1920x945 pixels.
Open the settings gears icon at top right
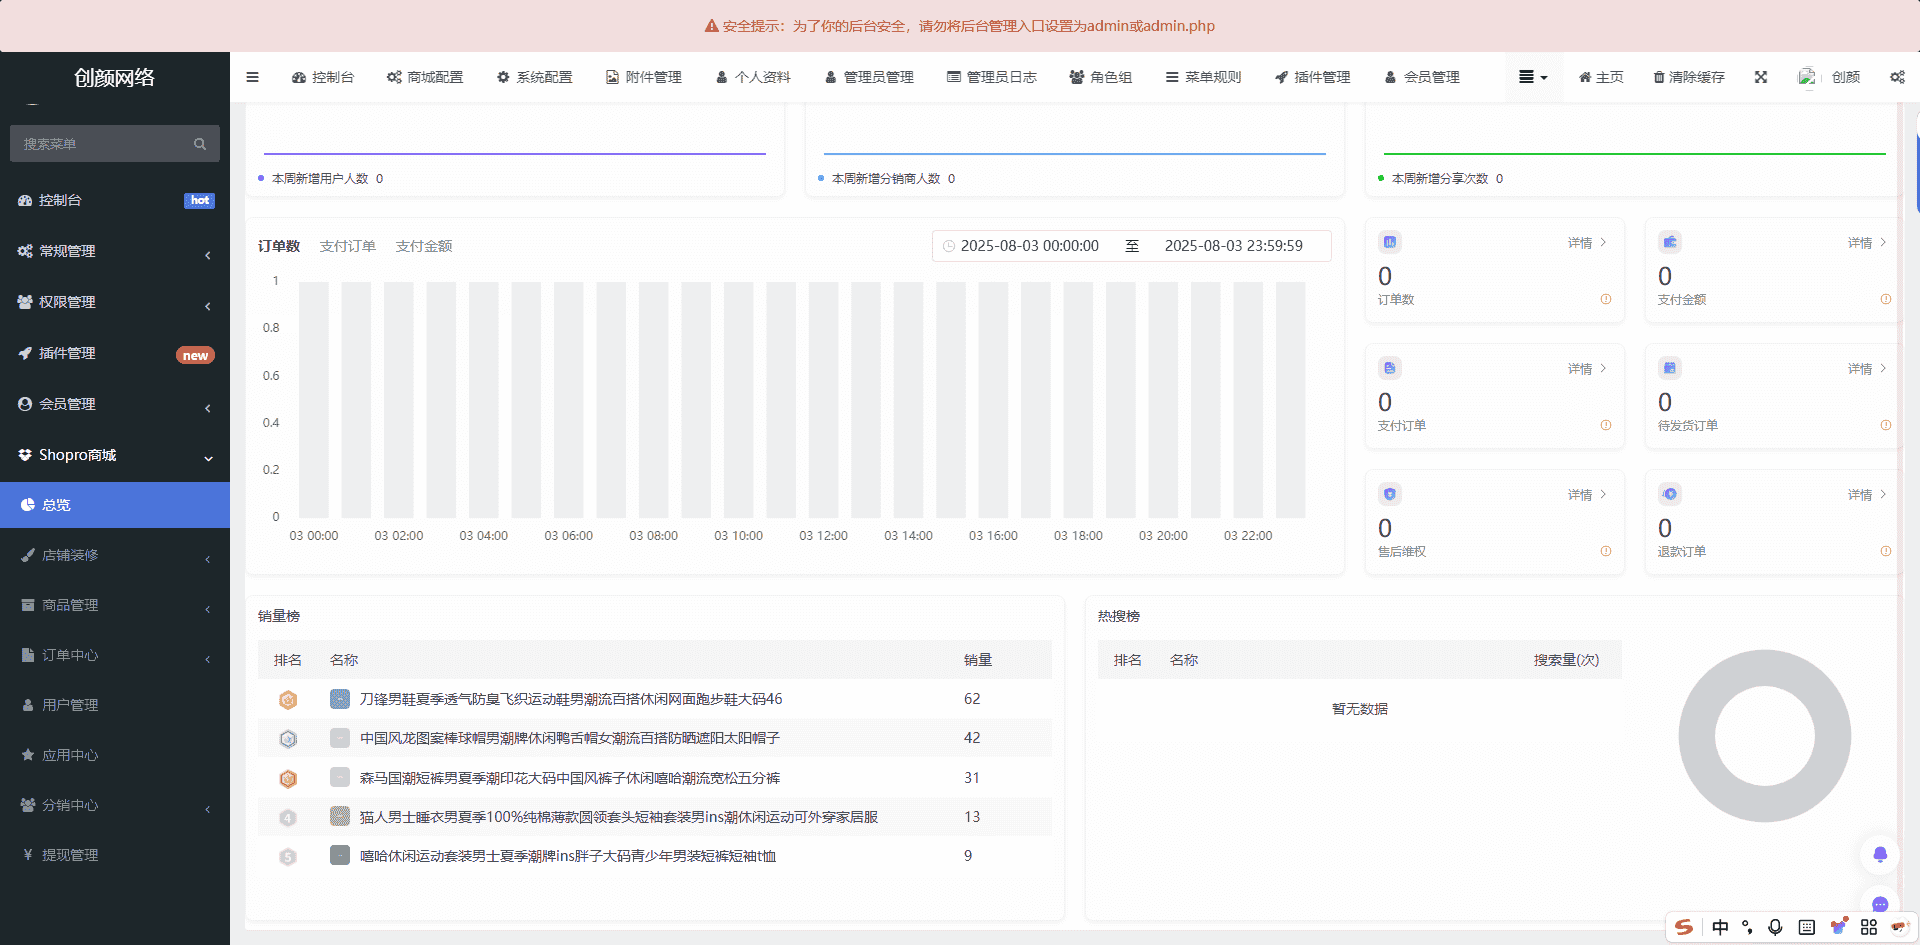point(1897,77)
